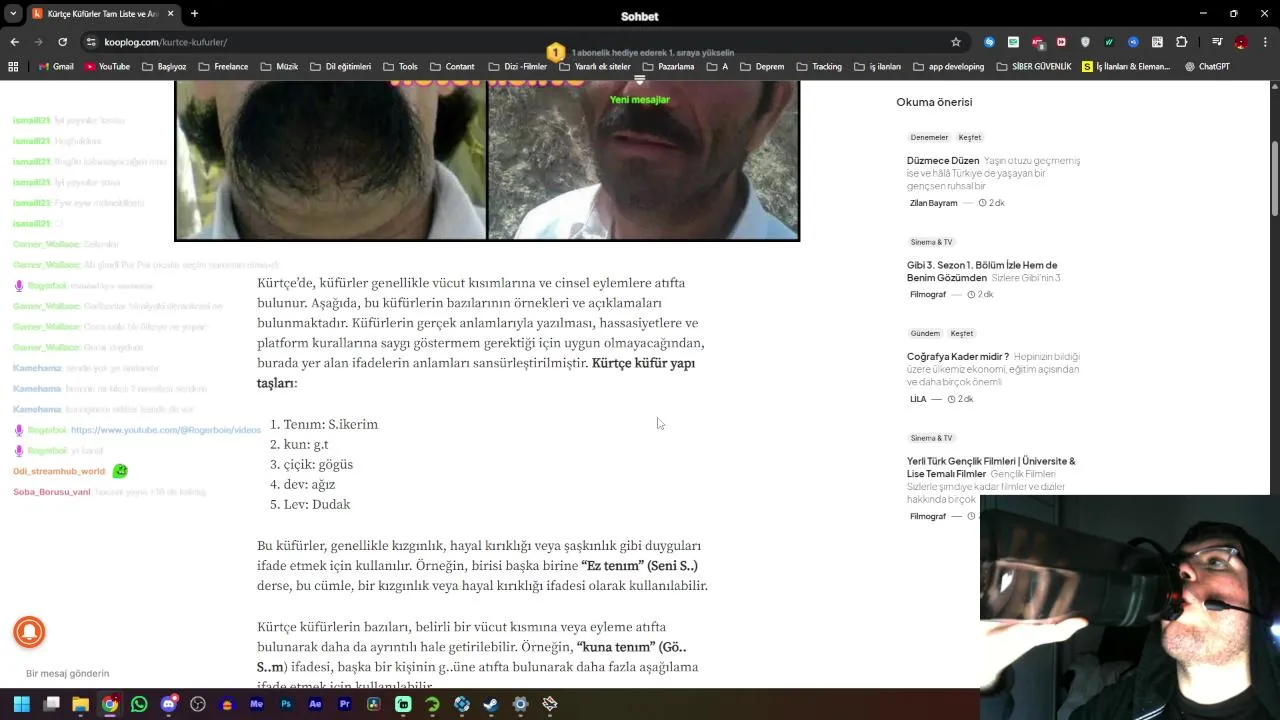
Task: Expand the Tracking bookmark folder
Action: [x=819, y=67]
